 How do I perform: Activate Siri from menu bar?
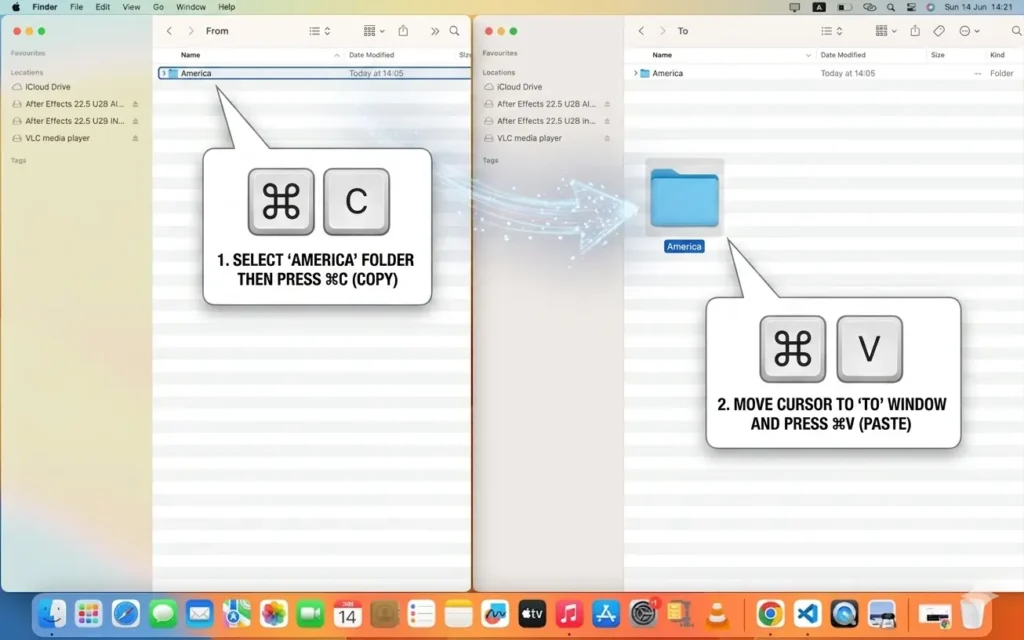931,7
